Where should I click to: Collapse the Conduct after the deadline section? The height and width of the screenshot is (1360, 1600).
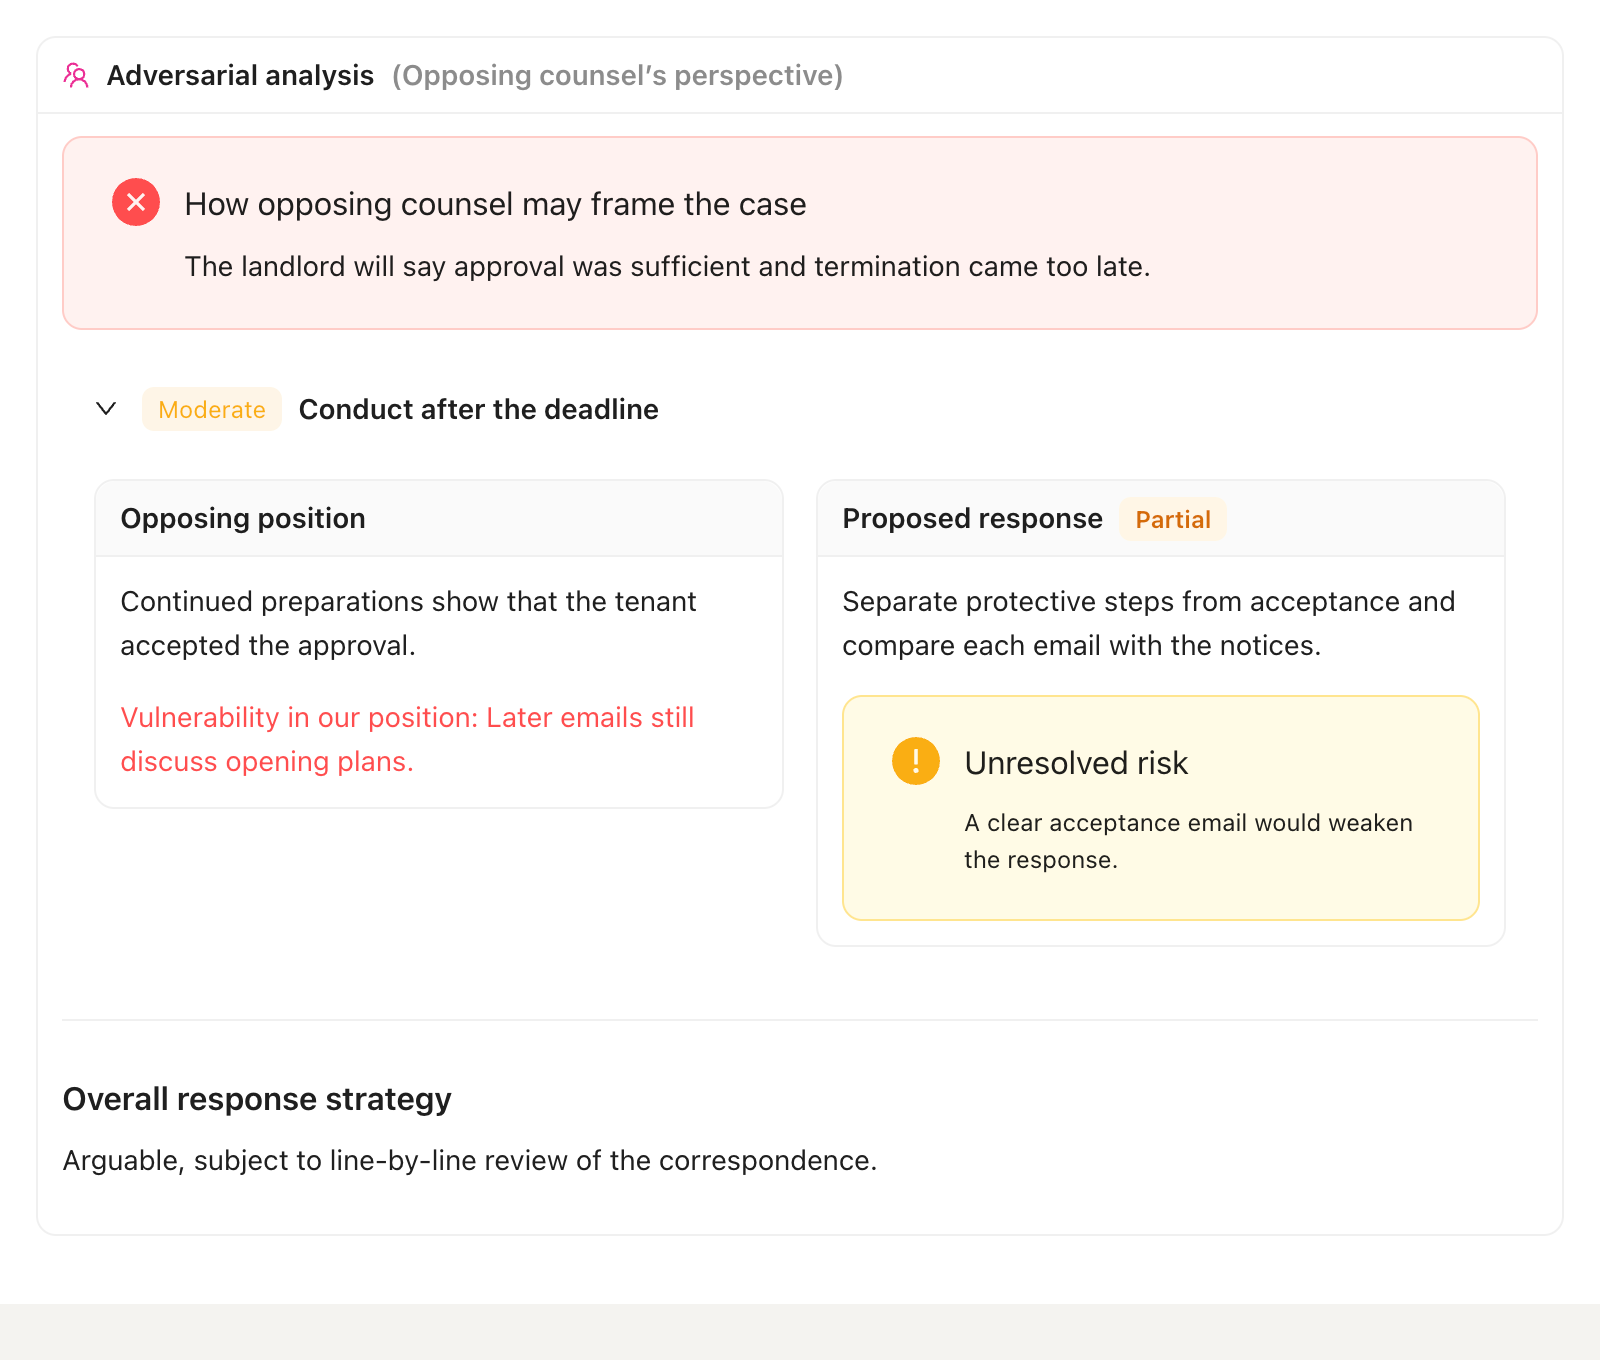pyautogui.click(x=106, y=409)
